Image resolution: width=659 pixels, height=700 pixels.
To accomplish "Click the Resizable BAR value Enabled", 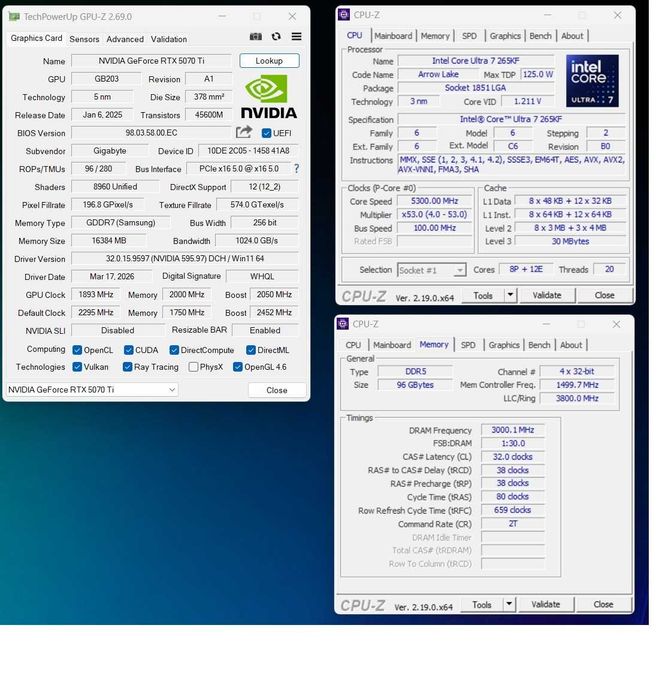I will tap(265, 330).
